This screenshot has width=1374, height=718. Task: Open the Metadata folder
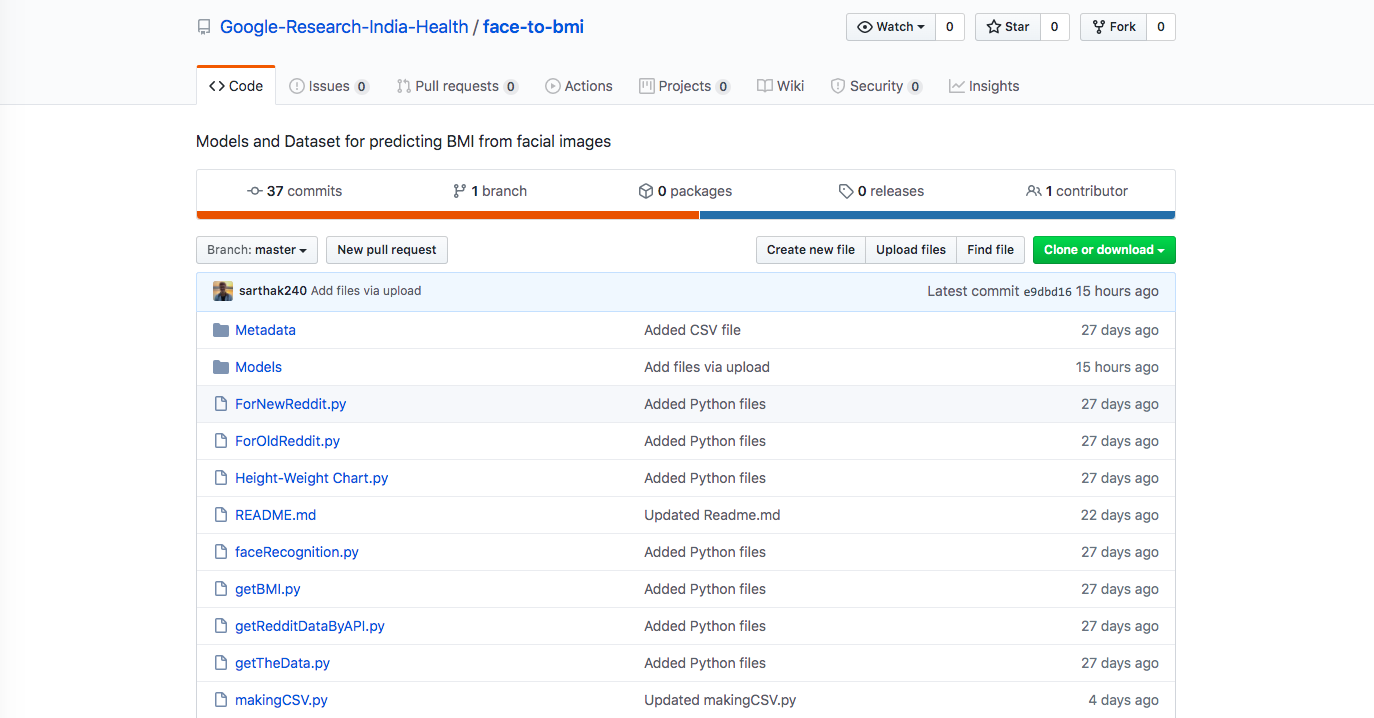tap(265, 330)
